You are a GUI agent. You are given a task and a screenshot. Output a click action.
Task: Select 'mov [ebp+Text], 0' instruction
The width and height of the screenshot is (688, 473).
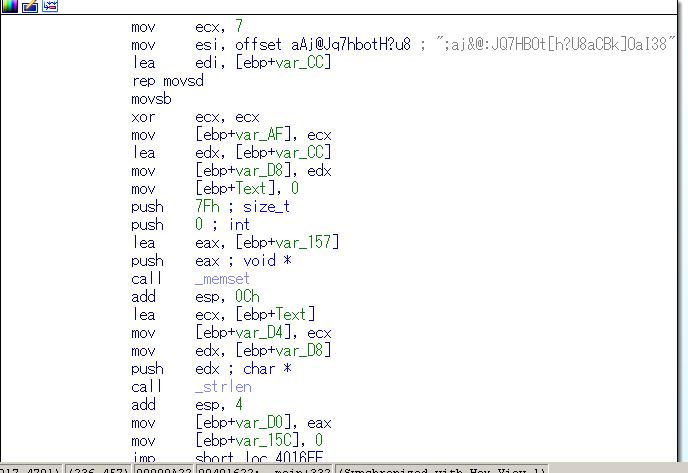[215, 189]
